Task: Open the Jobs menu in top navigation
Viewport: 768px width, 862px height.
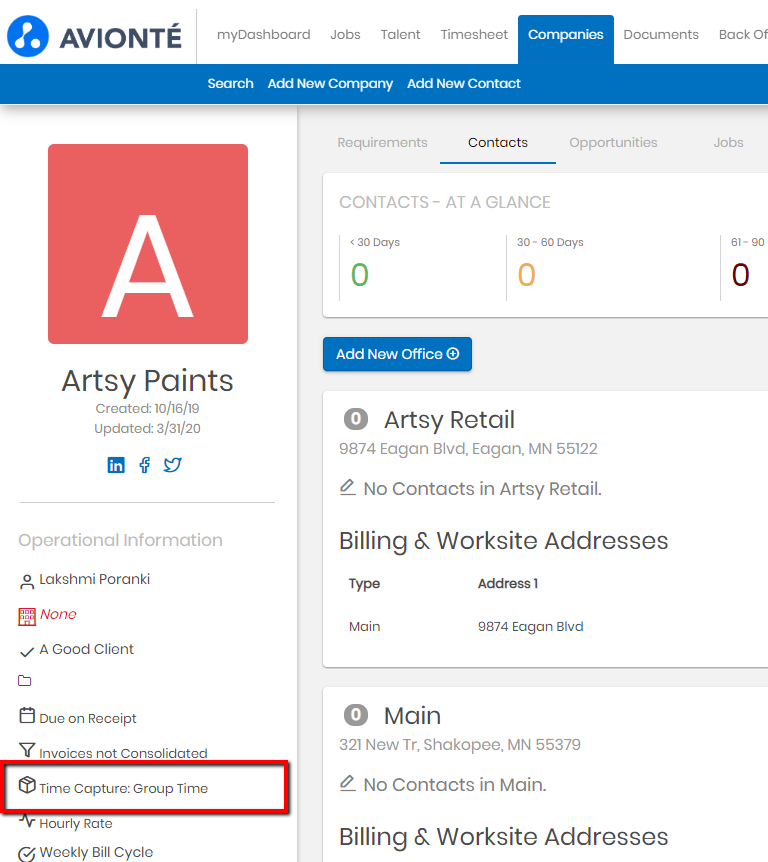Action: [345, 35]
